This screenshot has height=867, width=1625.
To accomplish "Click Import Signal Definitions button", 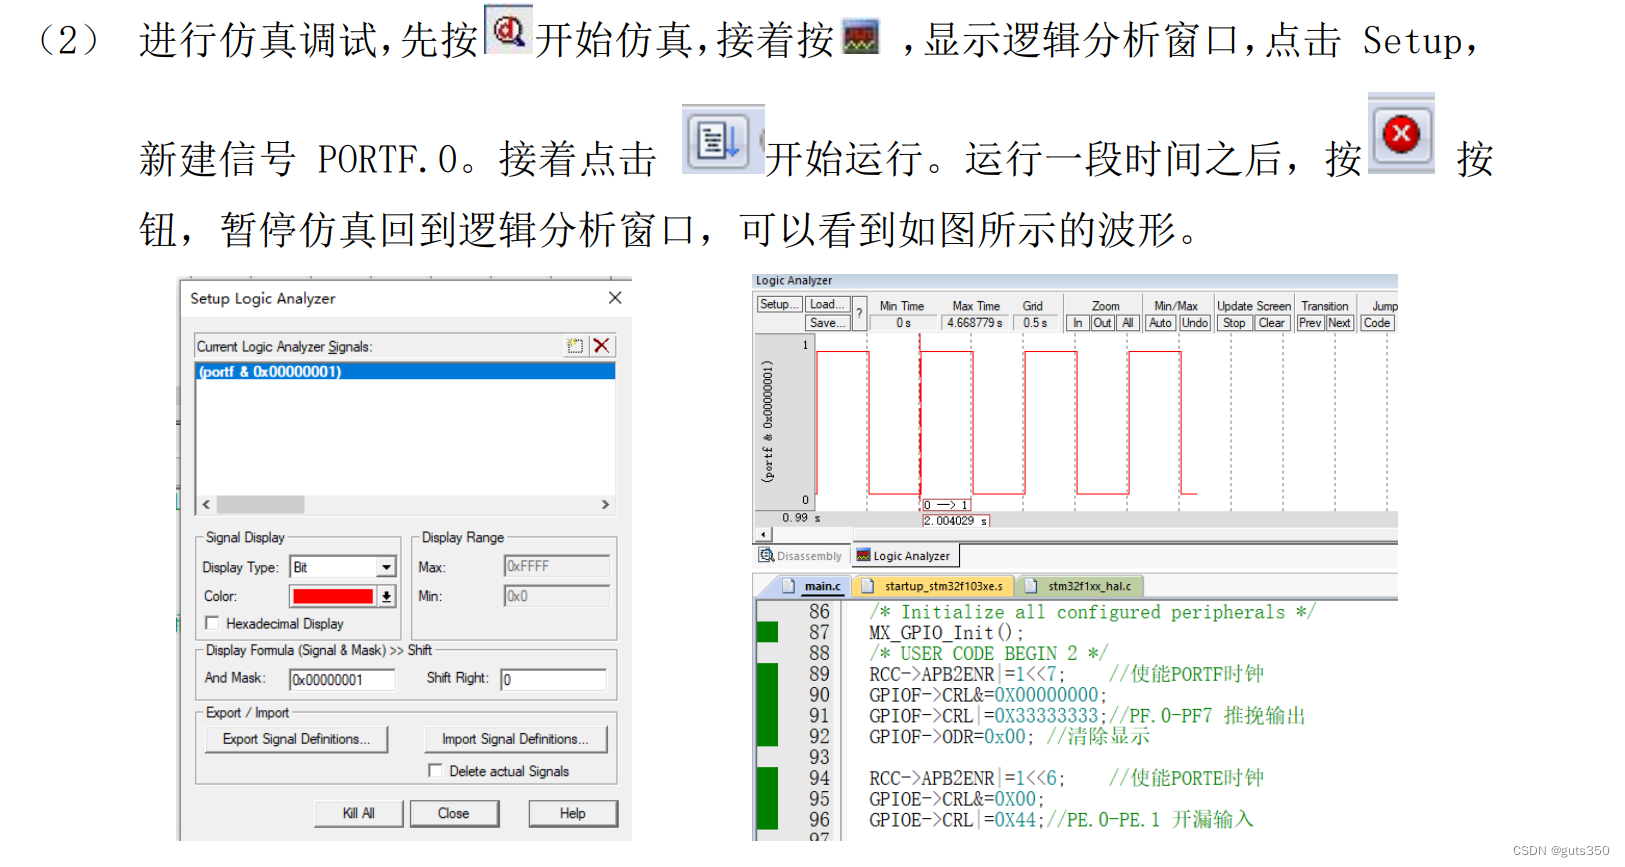I will click(x=516, y=739).
